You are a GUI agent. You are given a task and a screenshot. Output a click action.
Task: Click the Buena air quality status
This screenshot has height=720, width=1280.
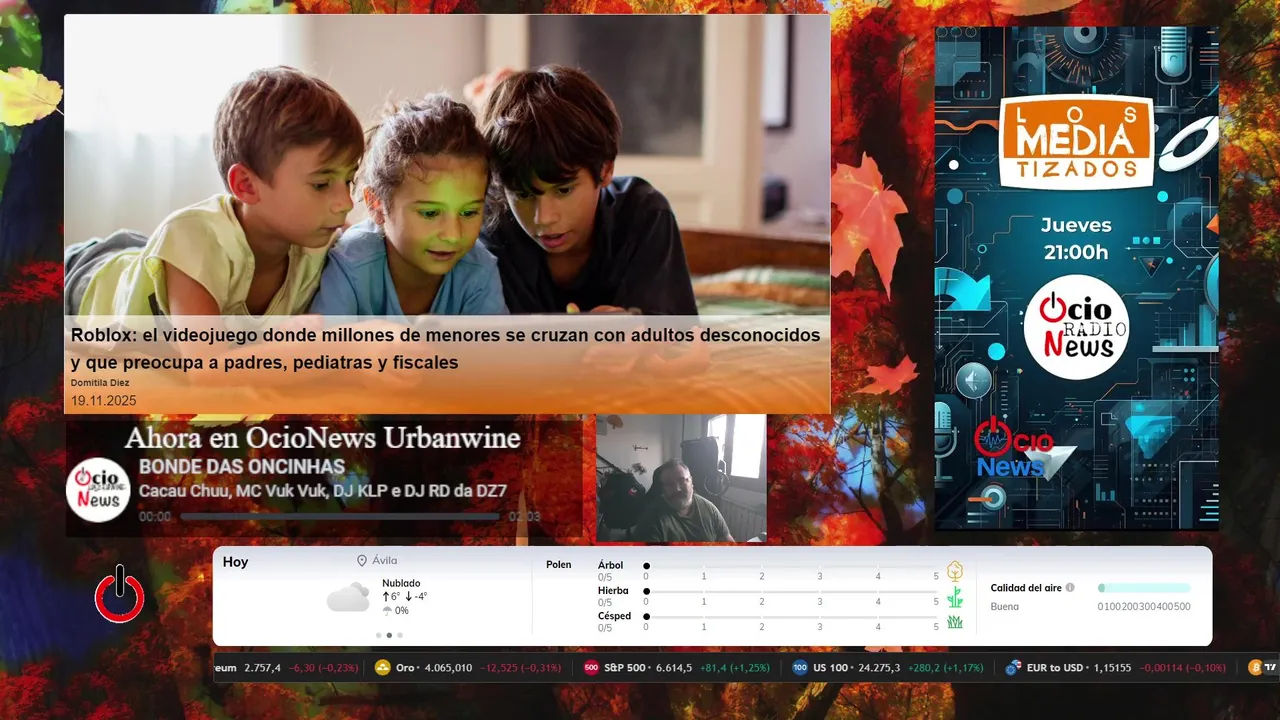tap(1005, 606)
